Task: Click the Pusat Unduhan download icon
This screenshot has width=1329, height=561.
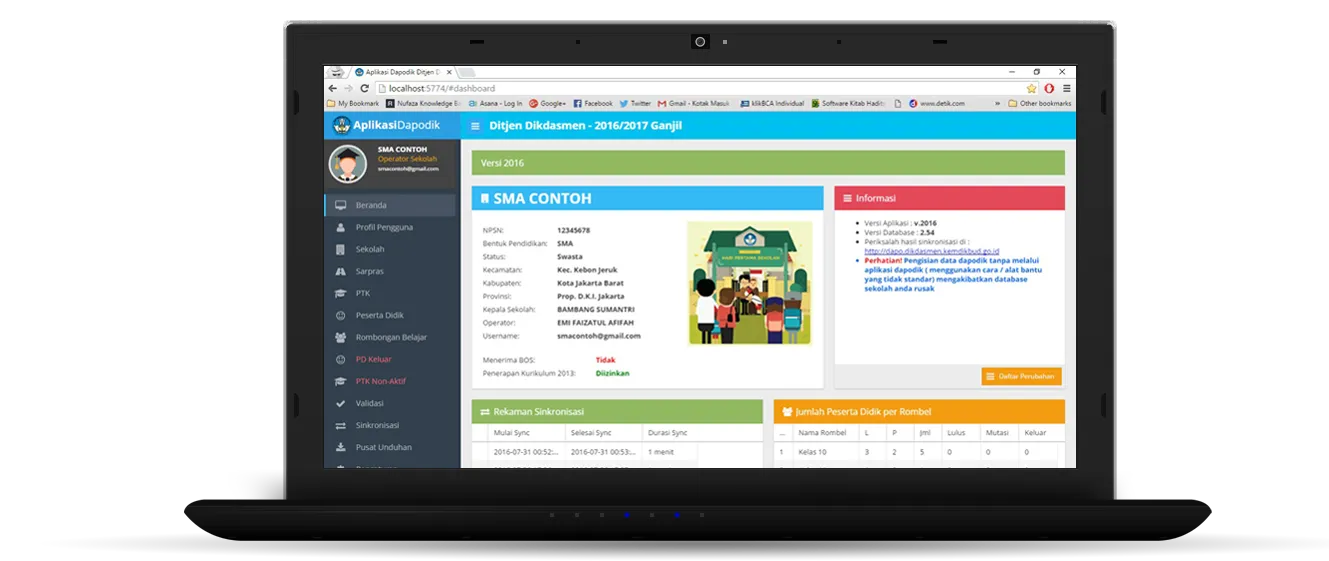Action: [340, 447]
